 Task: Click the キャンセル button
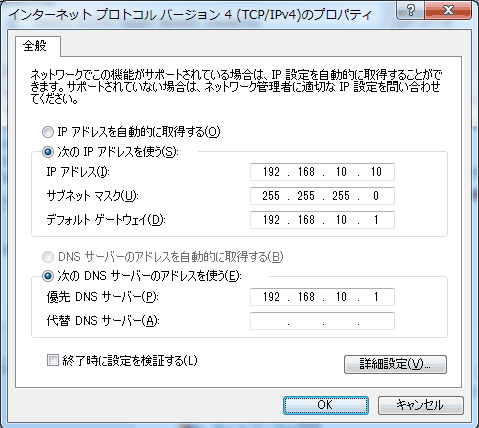click(x=421, y=405)
